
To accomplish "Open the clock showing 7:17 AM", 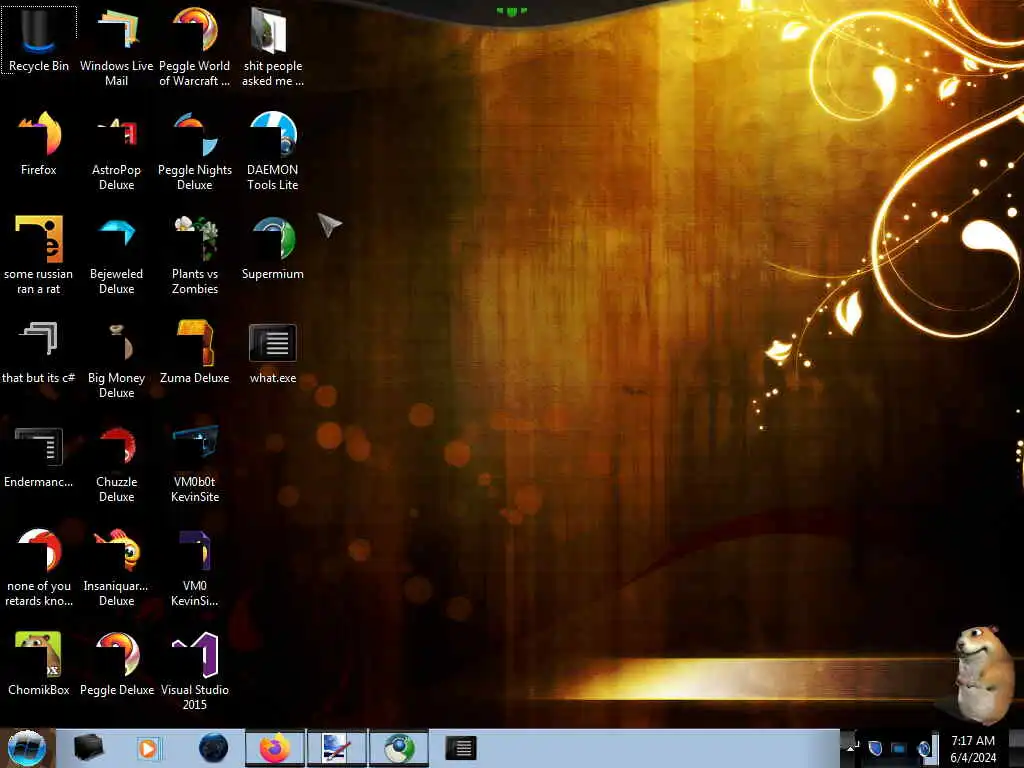I will pyautogui.click(x=973, y=748).
